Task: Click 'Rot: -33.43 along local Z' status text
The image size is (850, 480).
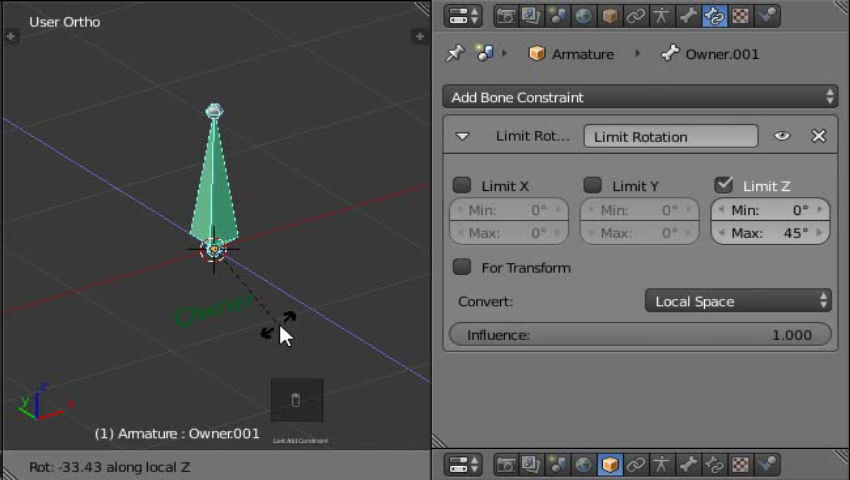Action: (x=110, y=467)
